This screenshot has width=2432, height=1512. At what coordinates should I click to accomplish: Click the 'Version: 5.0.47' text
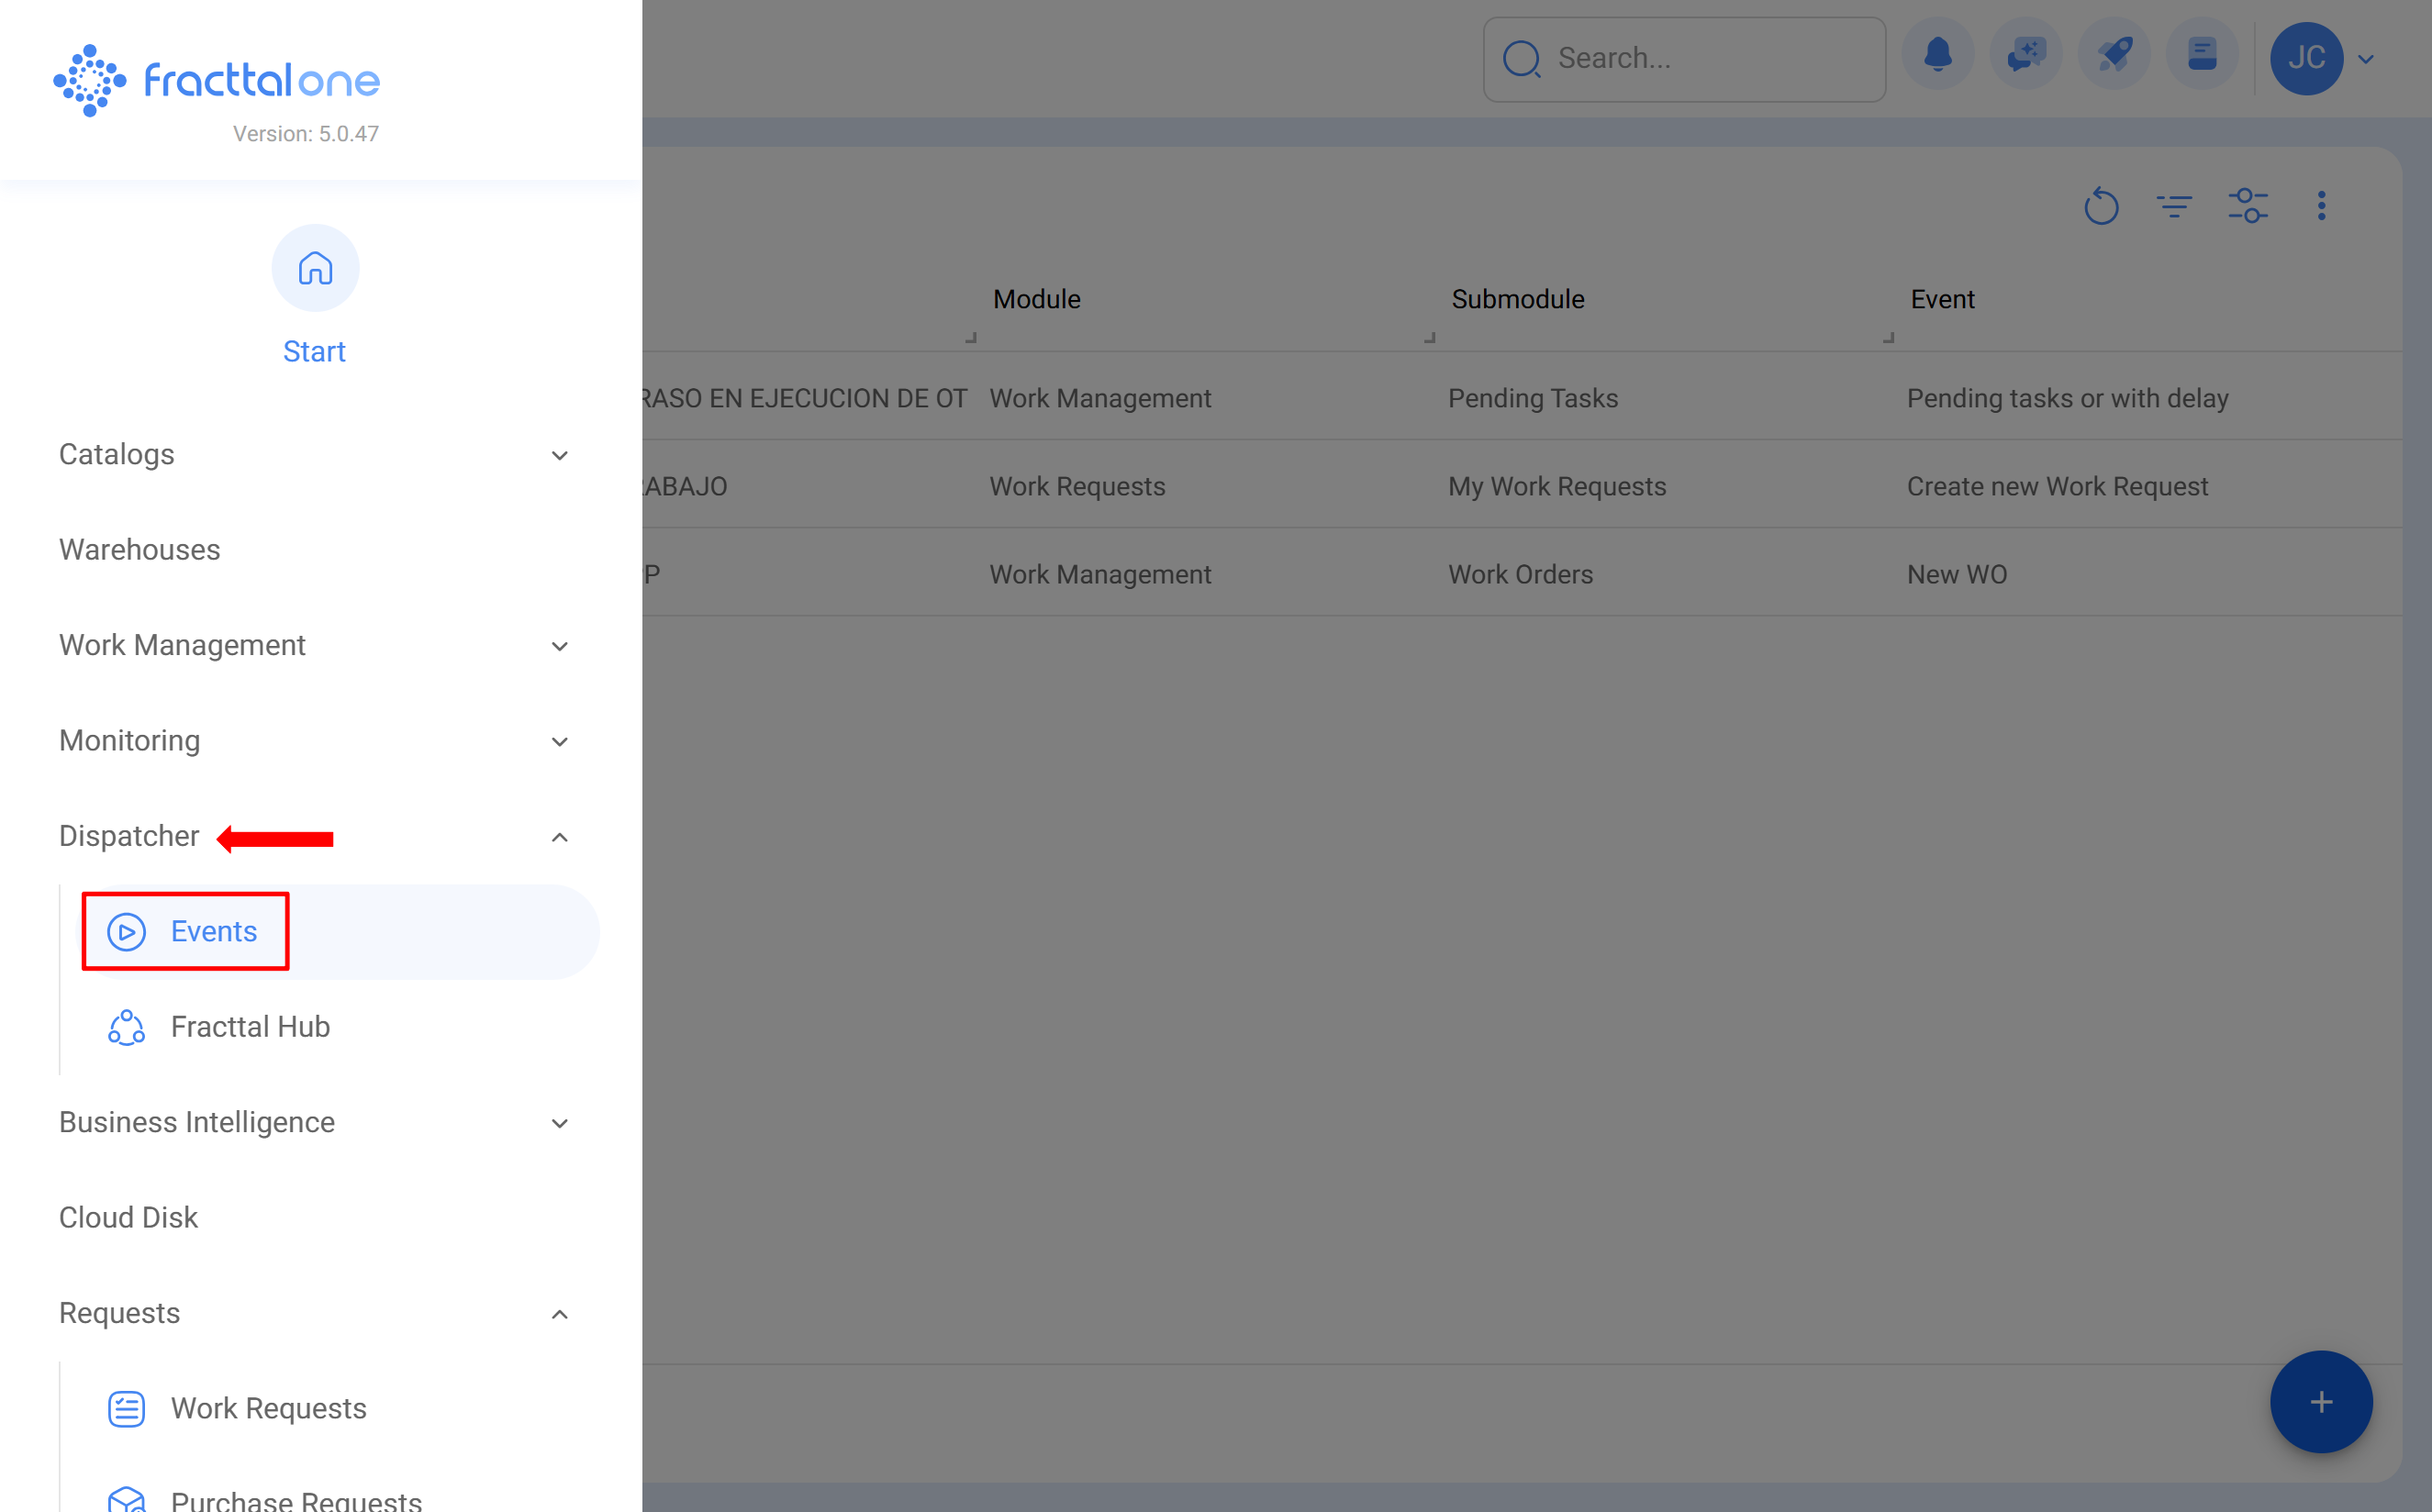point(306,134)
